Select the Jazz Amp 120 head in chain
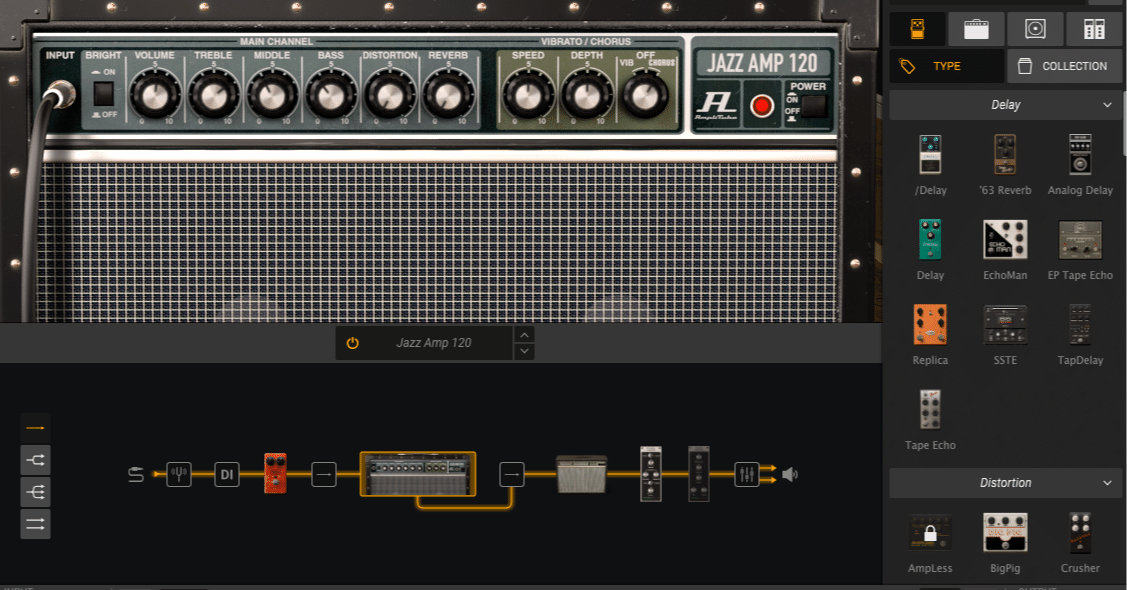 click(x=418, y=474)
